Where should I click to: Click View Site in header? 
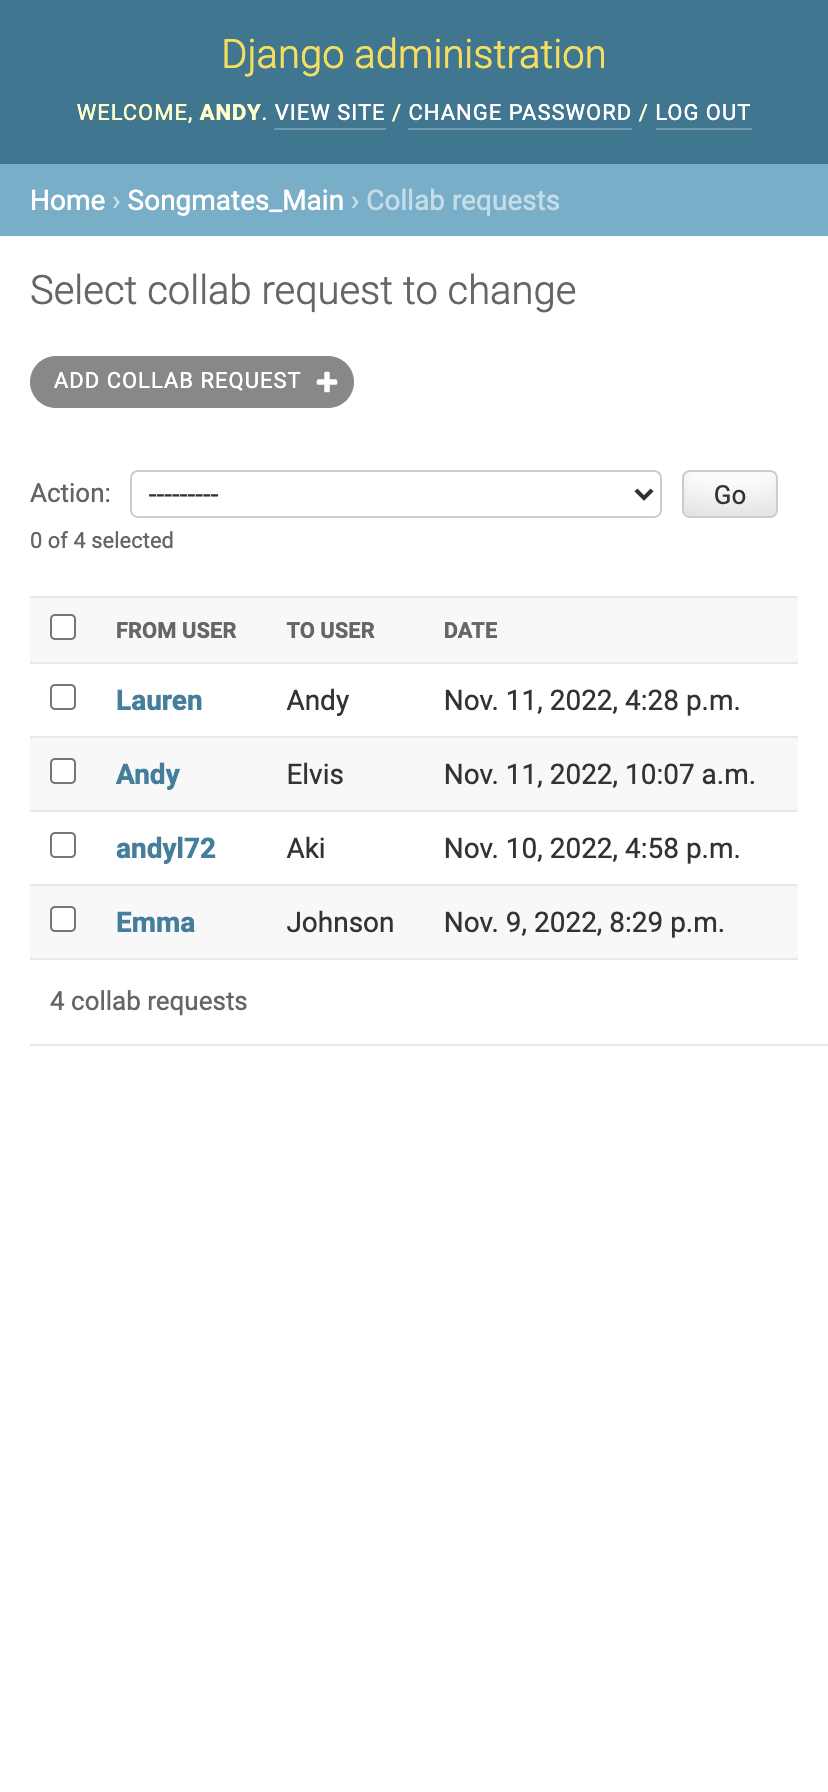coord(330,113)
